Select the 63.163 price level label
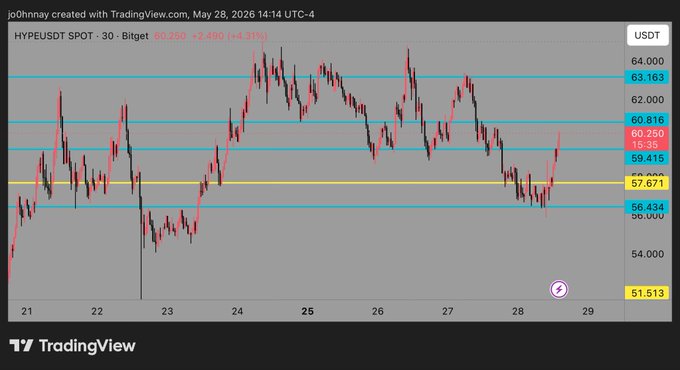 647,77
